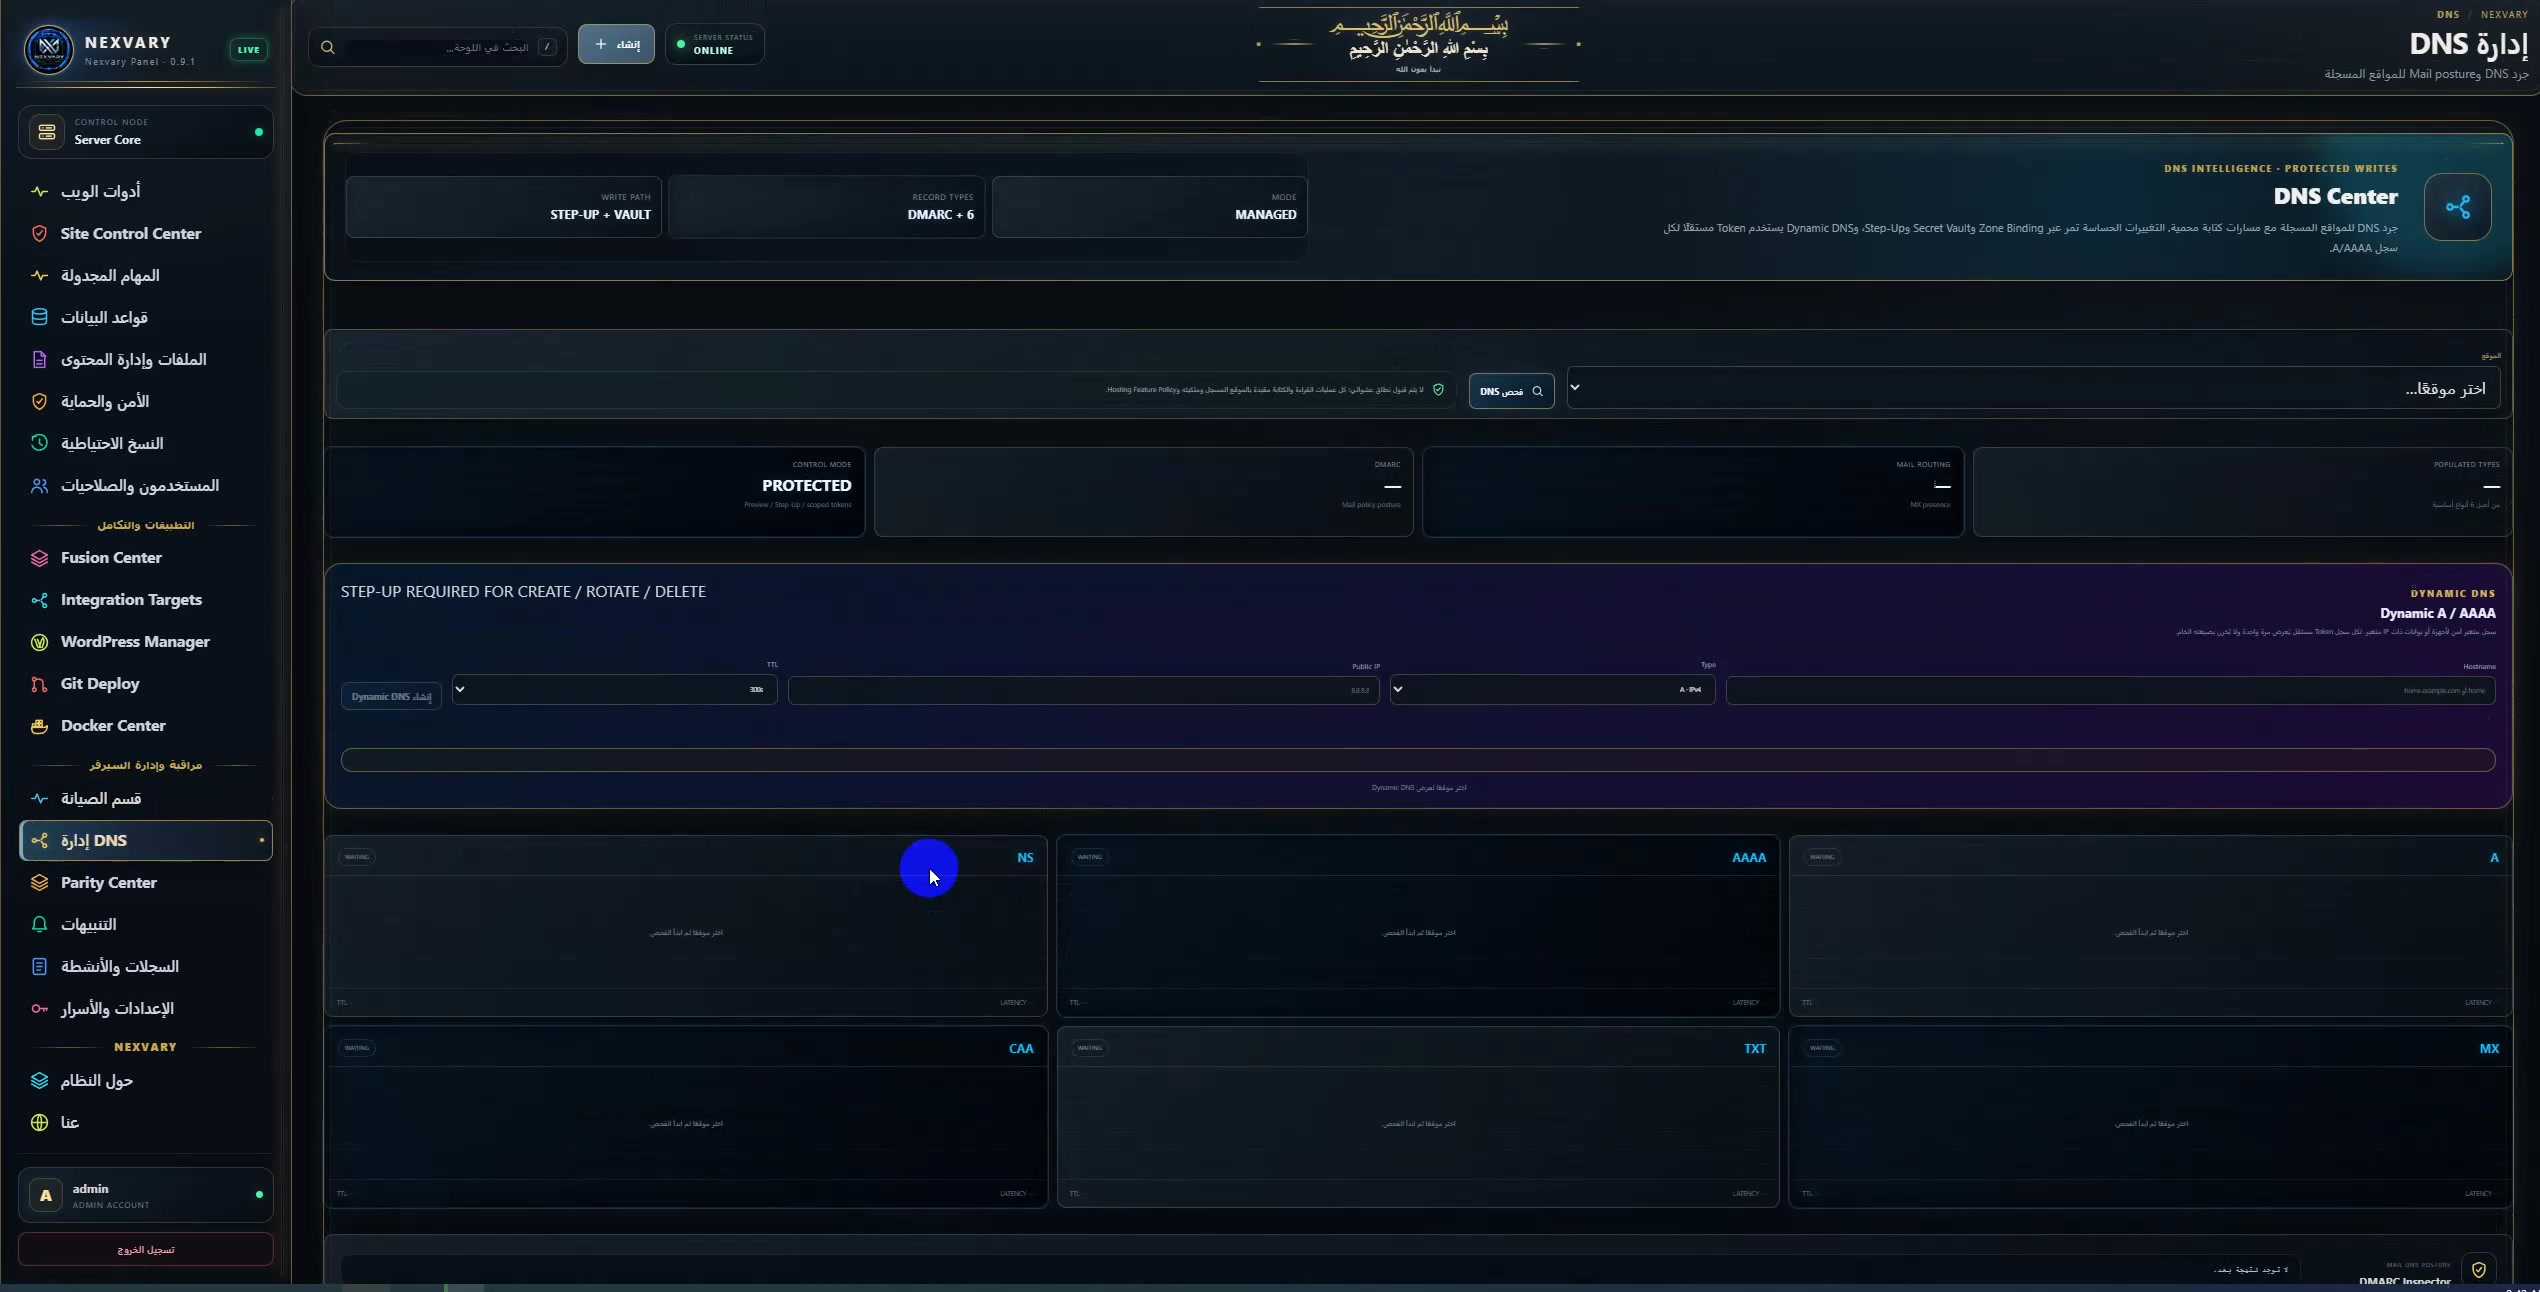Image resolution: width=2540 pixels, height=1292 pixels.
Task: Click the فحص DNS check button
Action: pyautogui.click(x=1511, y=391)
